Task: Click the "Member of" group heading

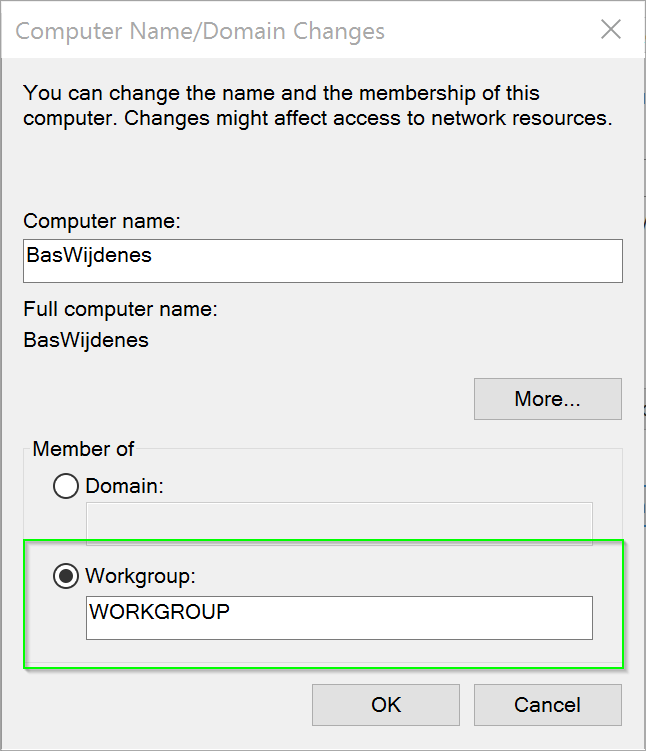Action: 83,449
